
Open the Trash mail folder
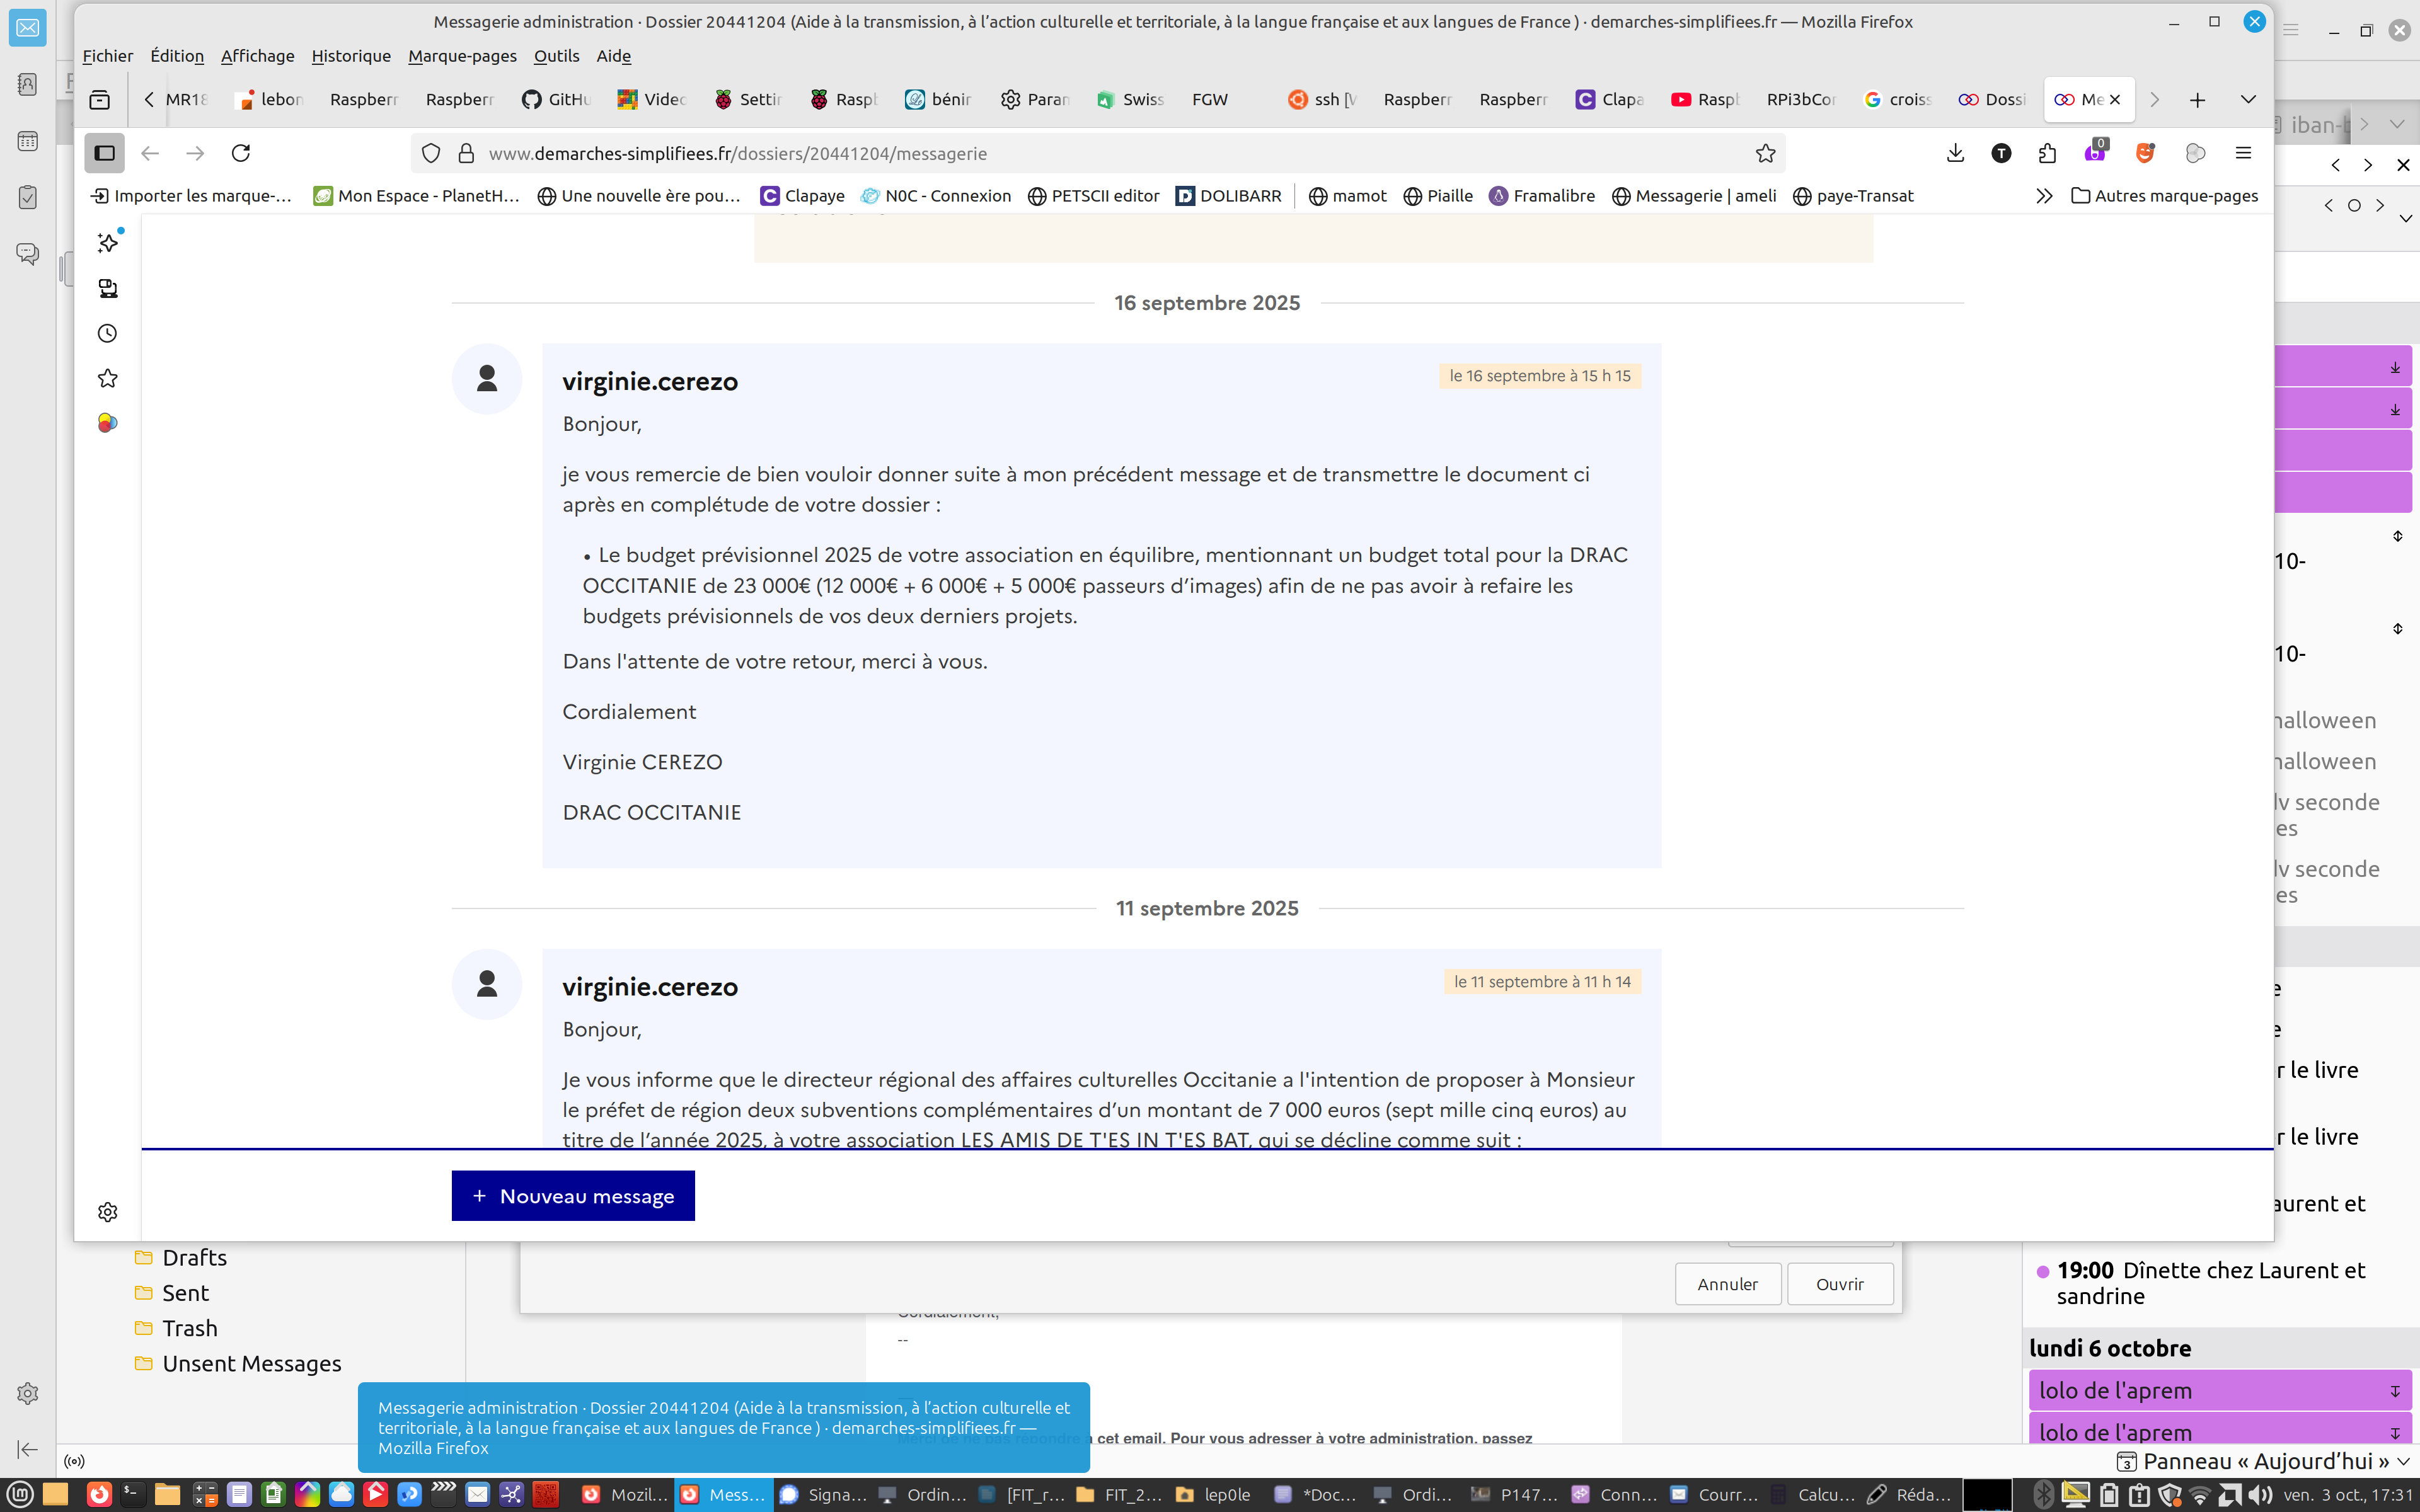tap(189, 1328)
